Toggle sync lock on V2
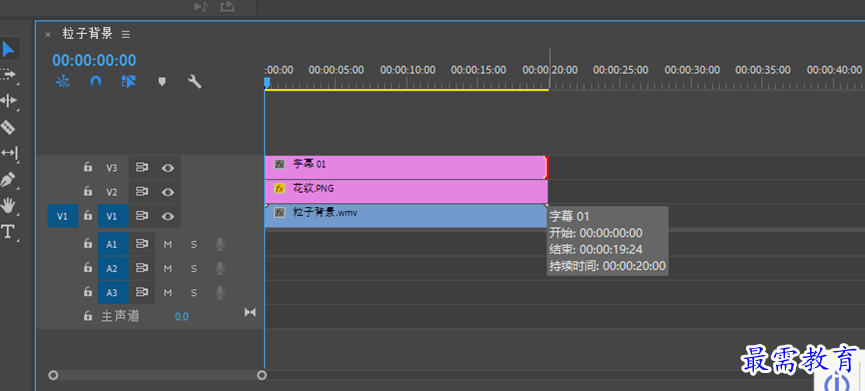 [x=142, y=192]
